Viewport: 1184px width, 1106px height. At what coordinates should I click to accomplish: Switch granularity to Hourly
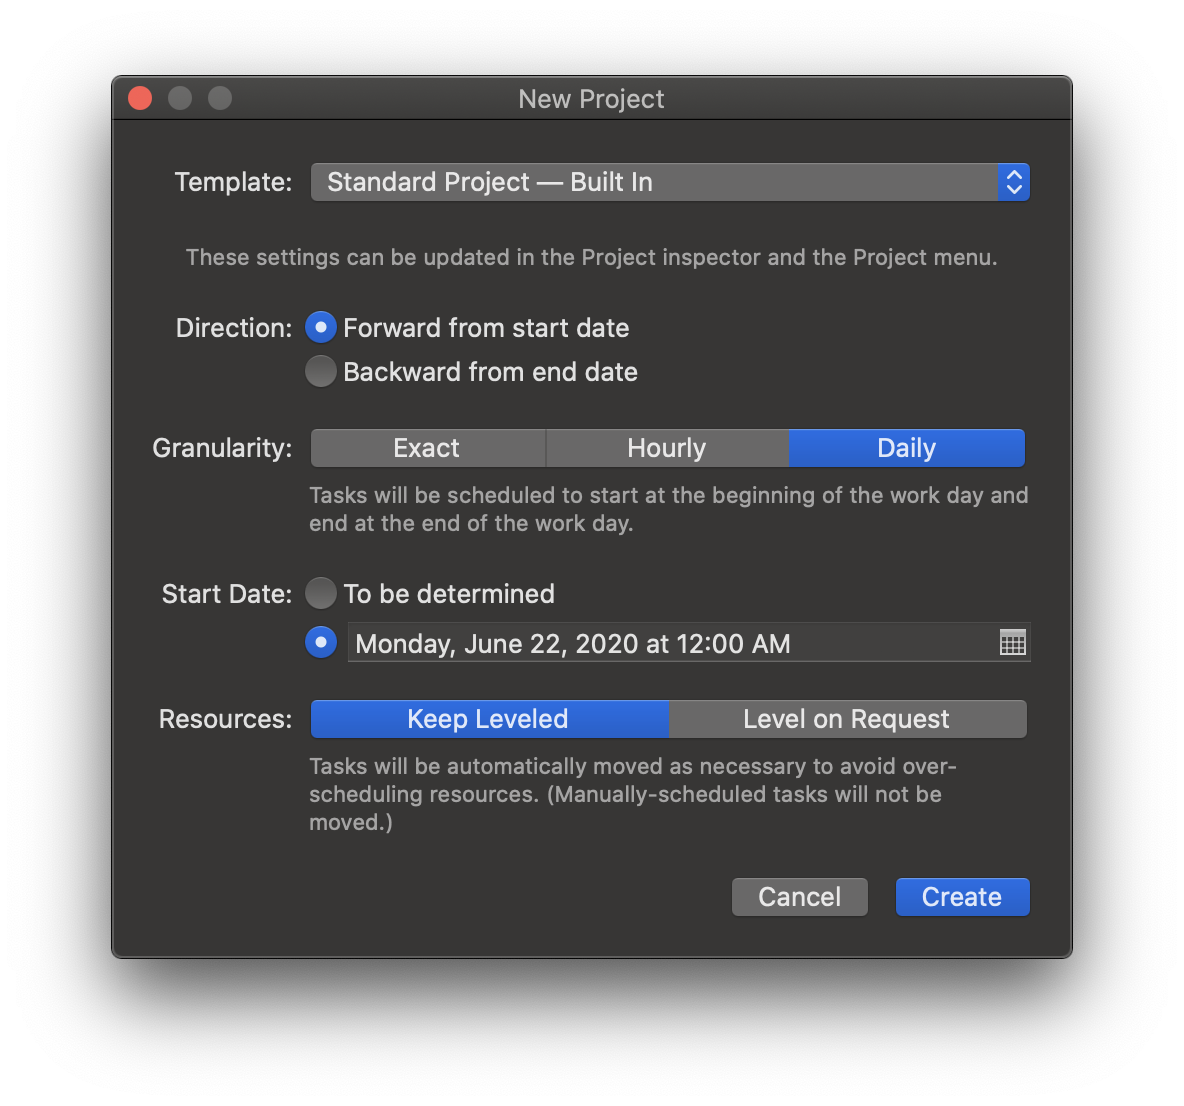tap(667, 448)
